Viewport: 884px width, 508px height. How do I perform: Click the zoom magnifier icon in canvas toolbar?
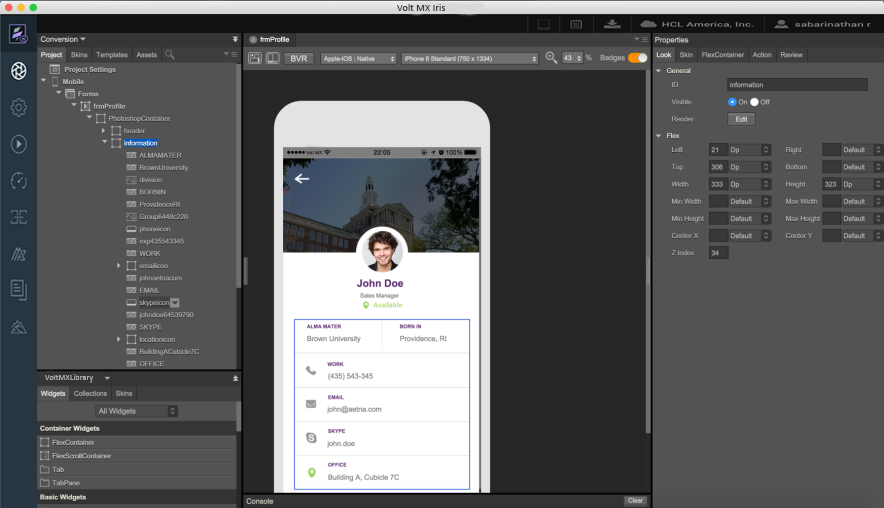tap(551, 58)
